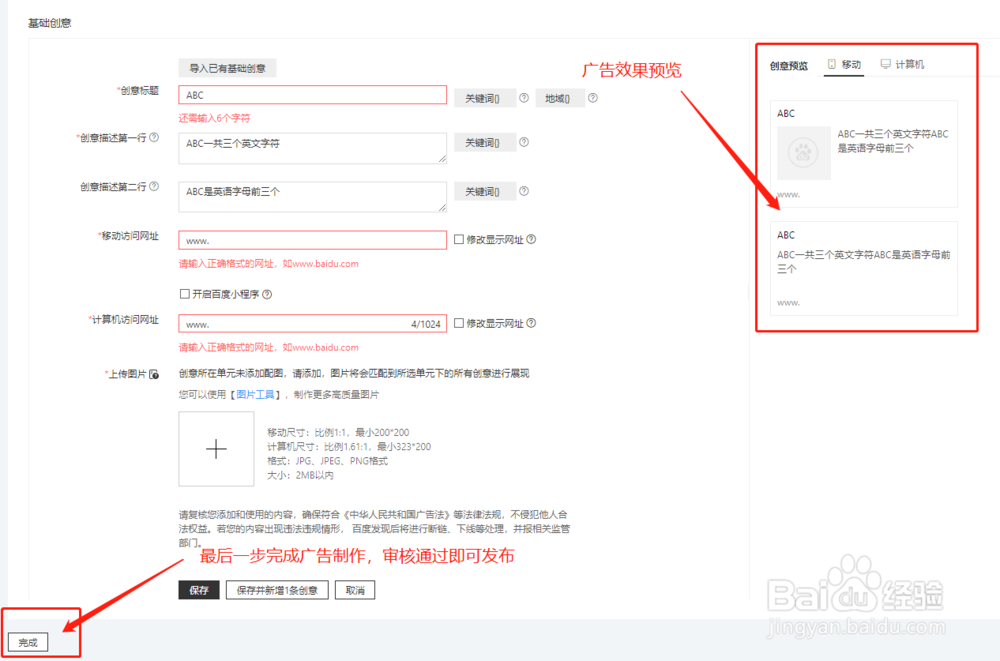Switch to the 移动 preview tab
Image resolution: width=1000 pixels, height=661 pixels.
coord(845,62)
